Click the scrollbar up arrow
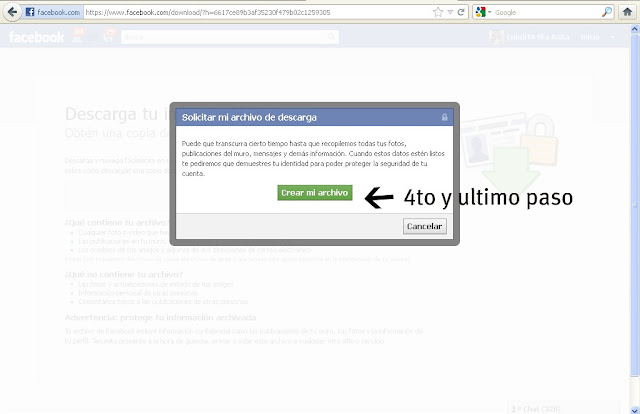The image size is (640, 414). (635, 29)
